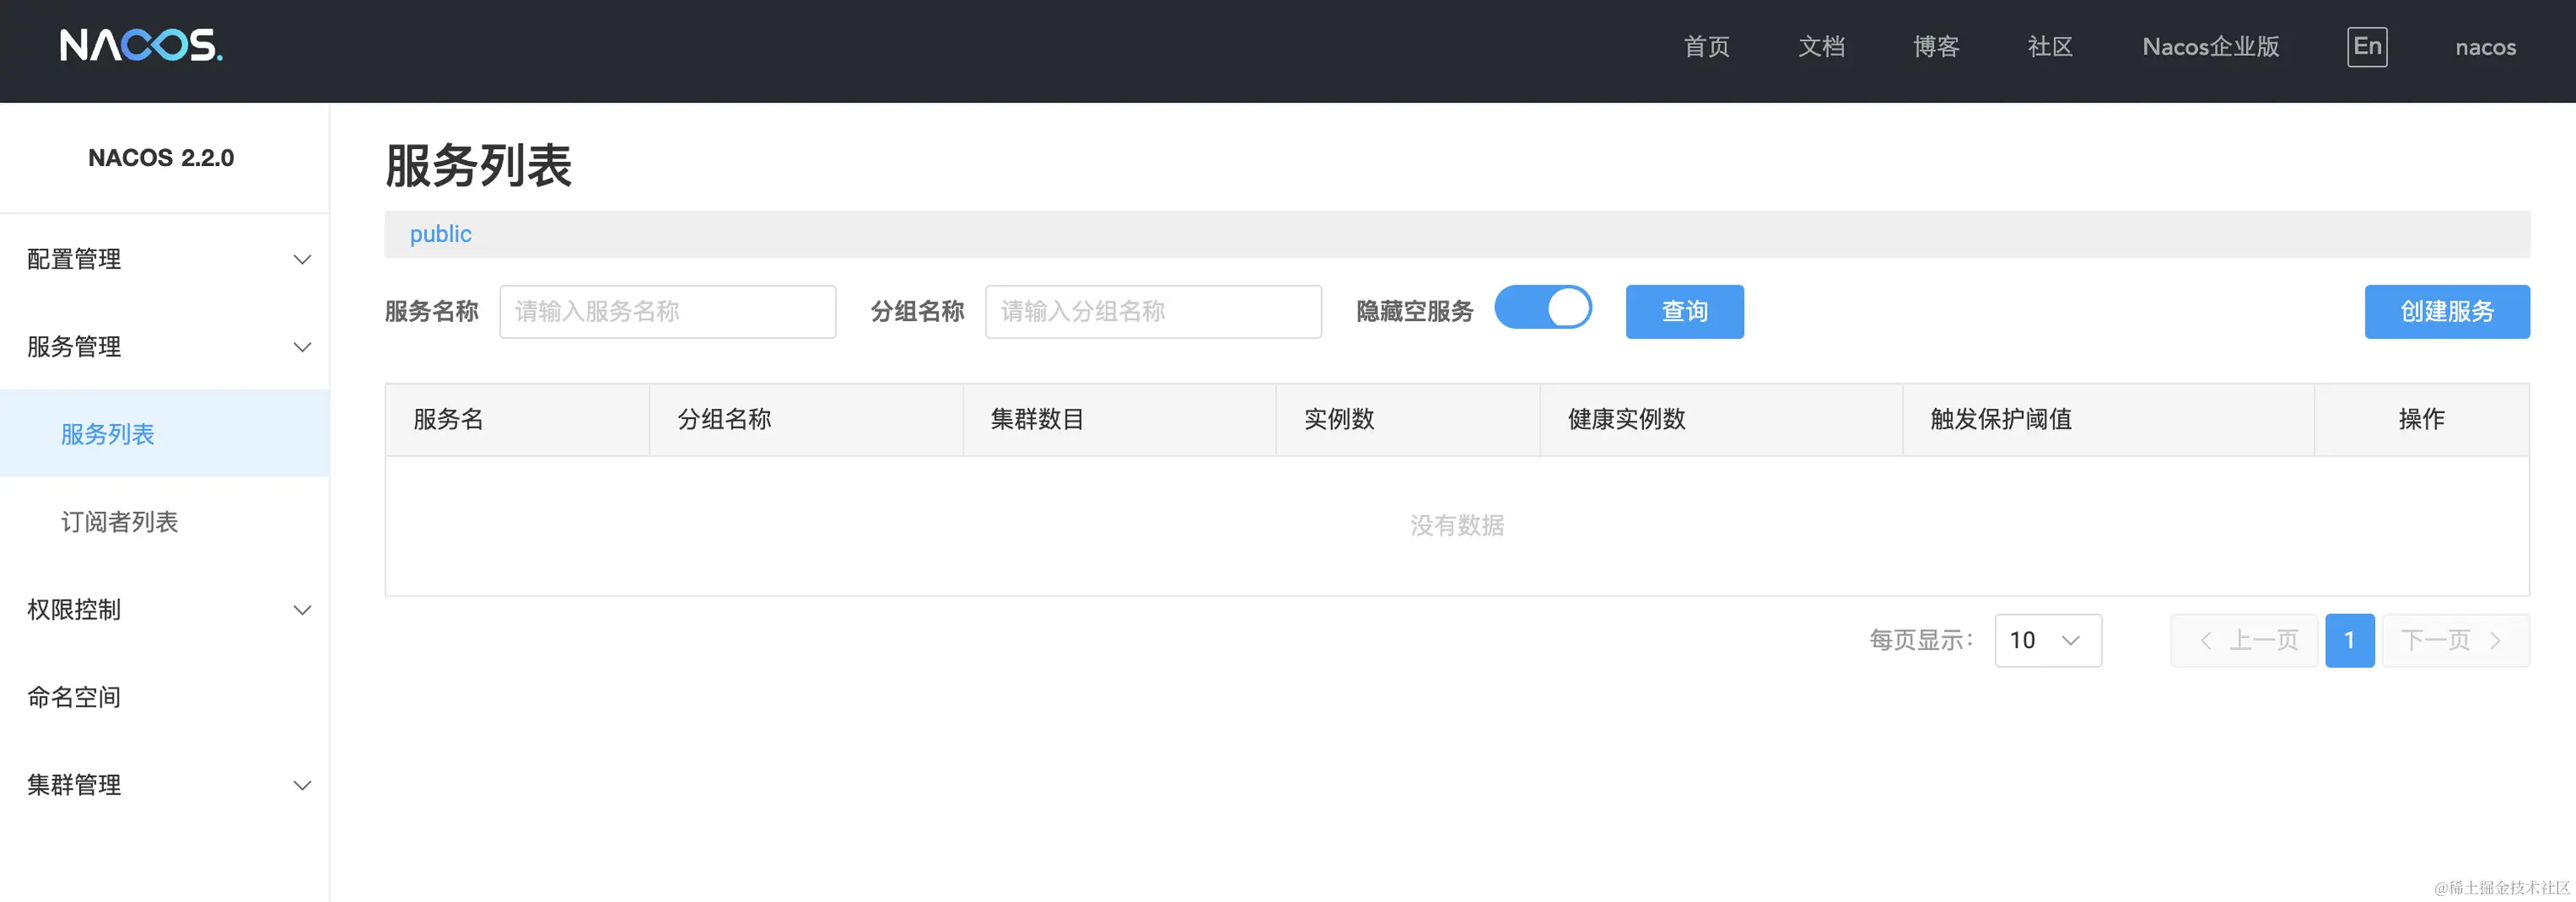Click the NACOS 2.2.0 version label
2576x902 pixels.
tap(161, 158)
